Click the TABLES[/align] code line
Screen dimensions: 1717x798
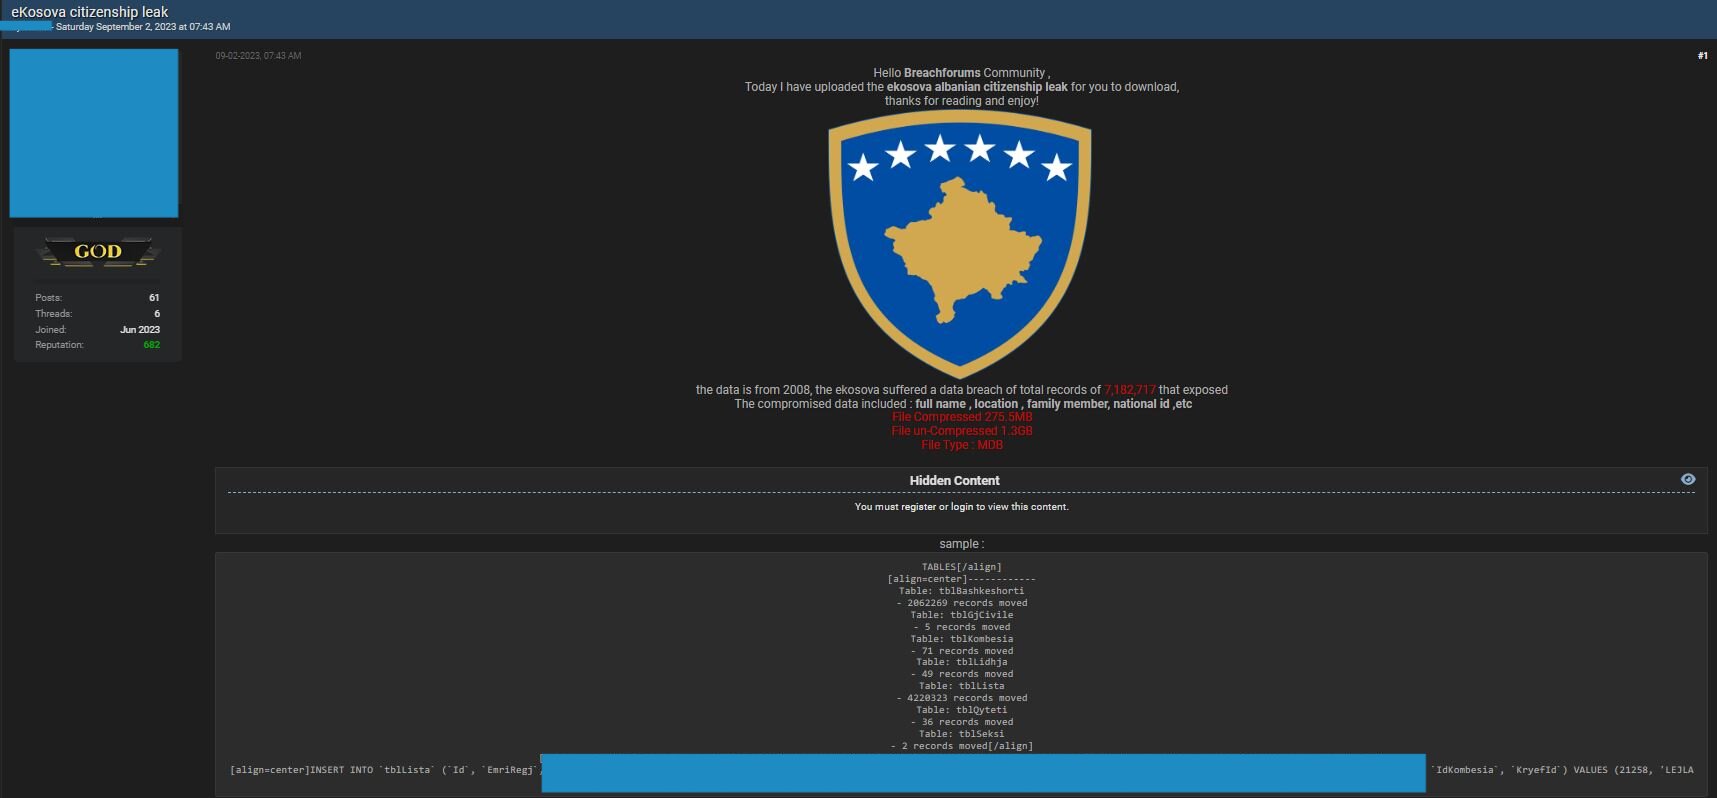[x=962, y=567]
